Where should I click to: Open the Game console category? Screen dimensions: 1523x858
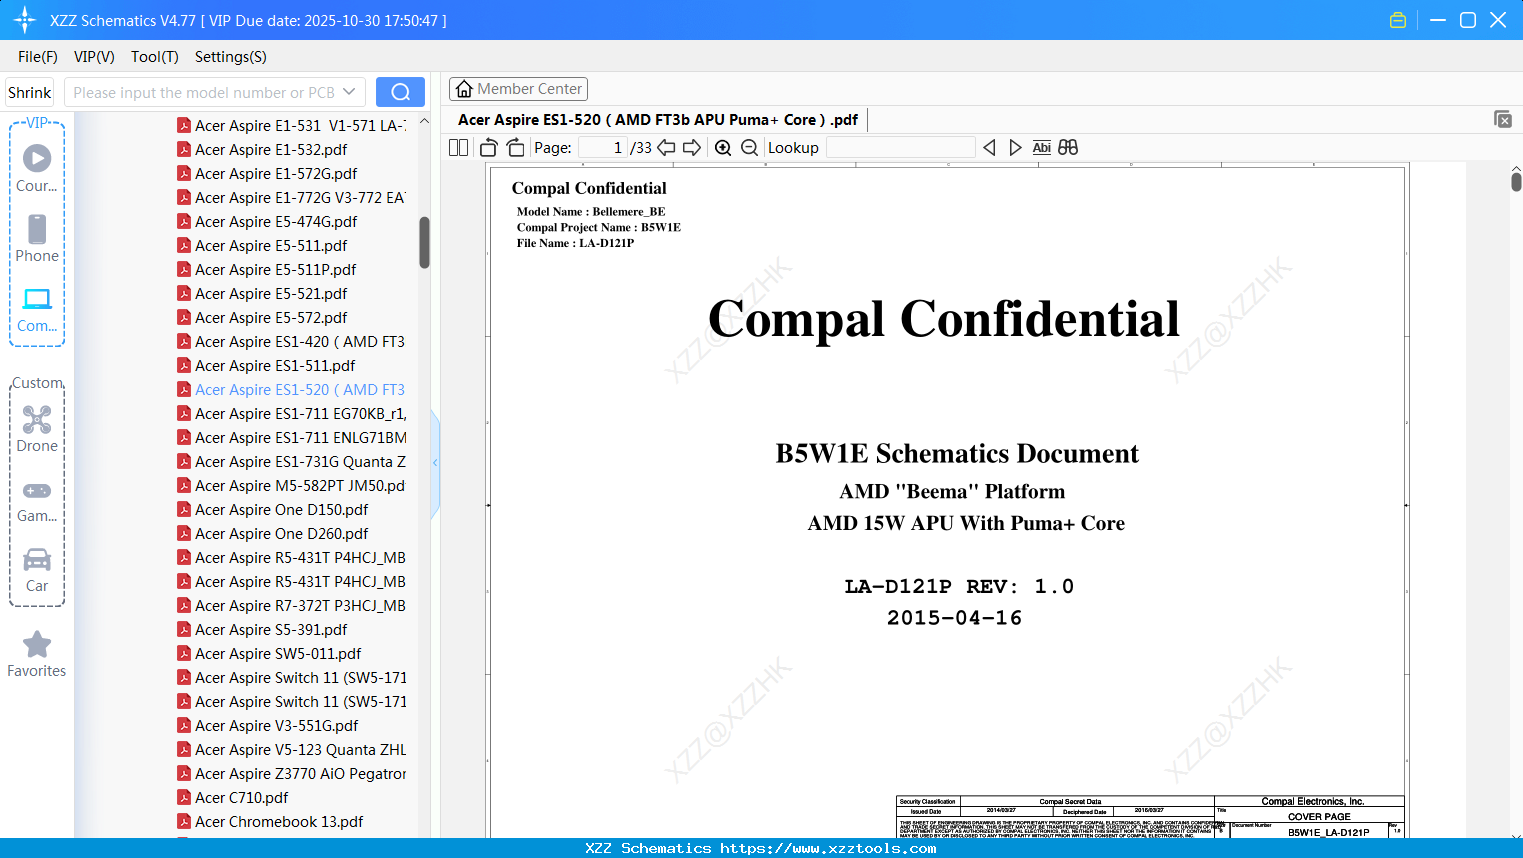point(37,500)
